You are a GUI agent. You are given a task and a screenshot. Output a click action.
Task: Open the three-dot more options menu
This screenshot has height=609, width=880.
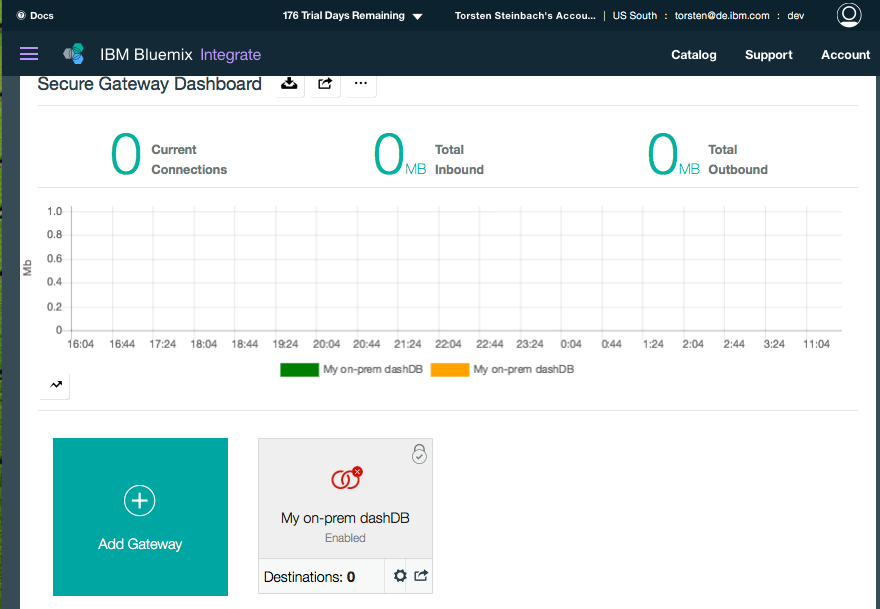coord(361,84)
